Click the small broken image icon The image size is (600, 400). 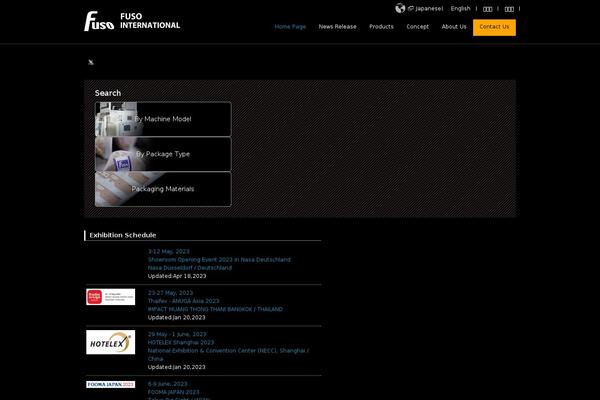click(91, 62)
